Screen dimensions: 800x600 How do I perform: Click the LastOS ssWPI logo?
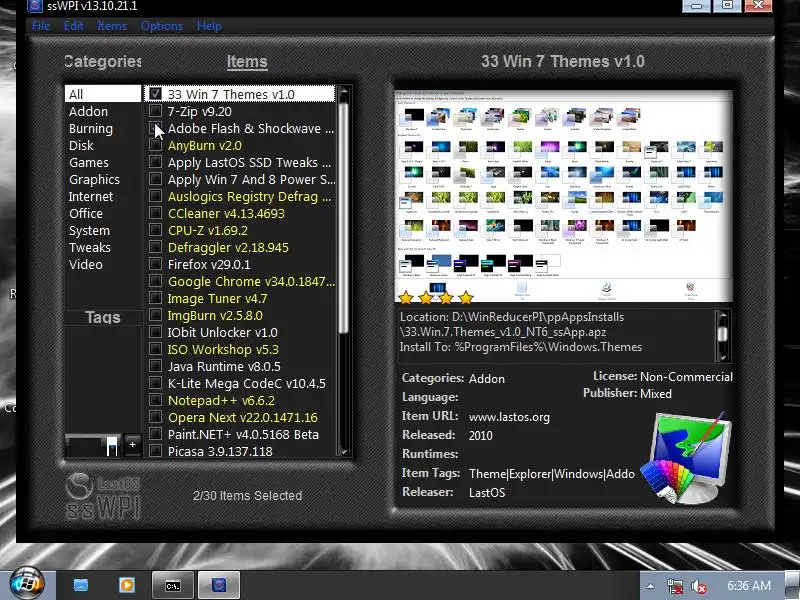tap(103, 496)
